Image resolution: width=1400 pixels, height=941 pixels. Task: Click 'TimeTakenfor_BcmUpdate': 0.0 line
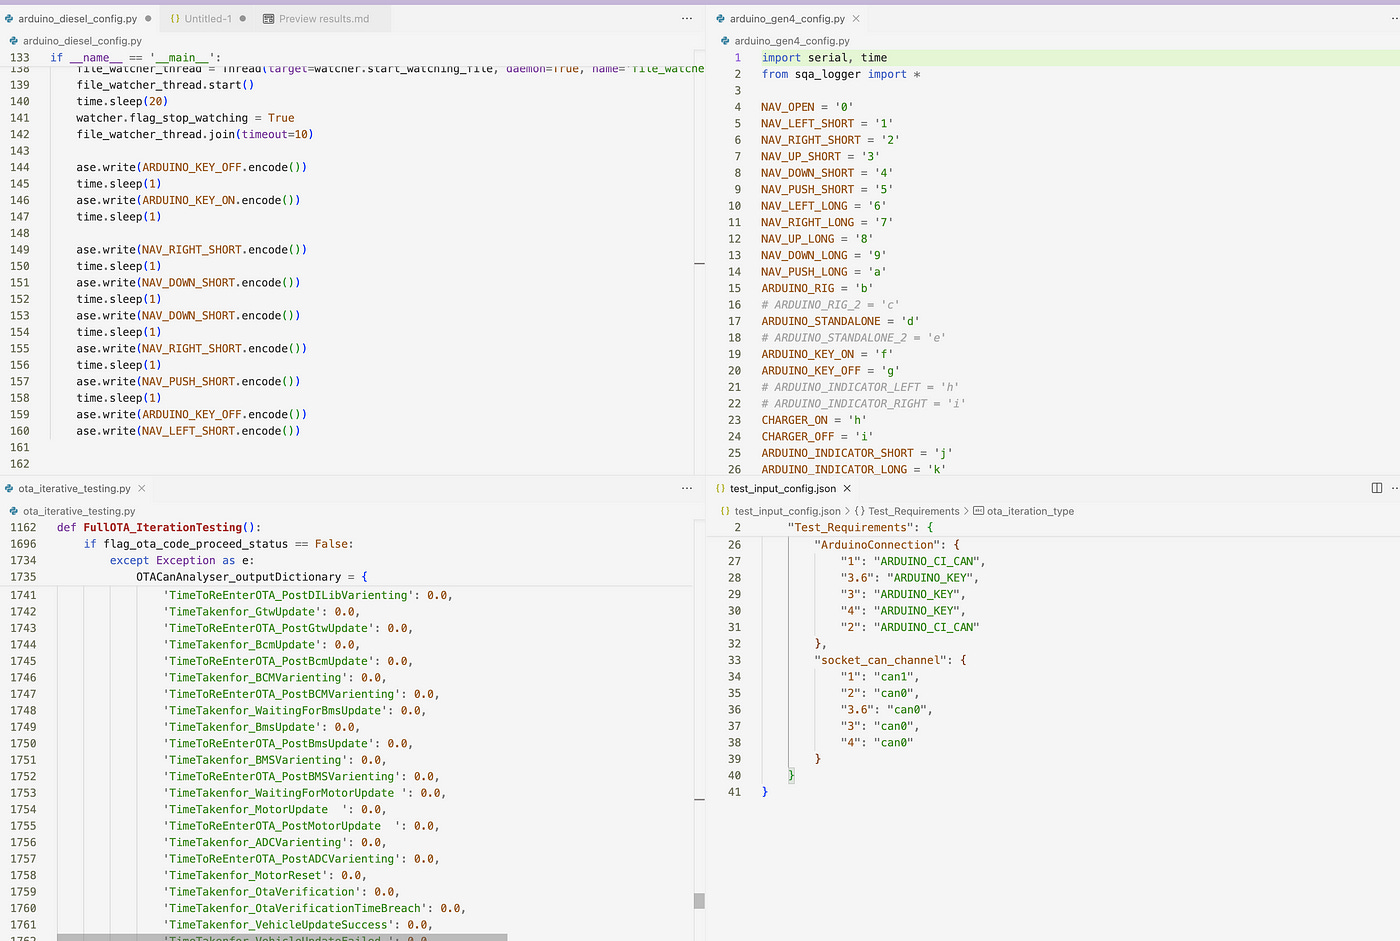(x=262, y=644)
